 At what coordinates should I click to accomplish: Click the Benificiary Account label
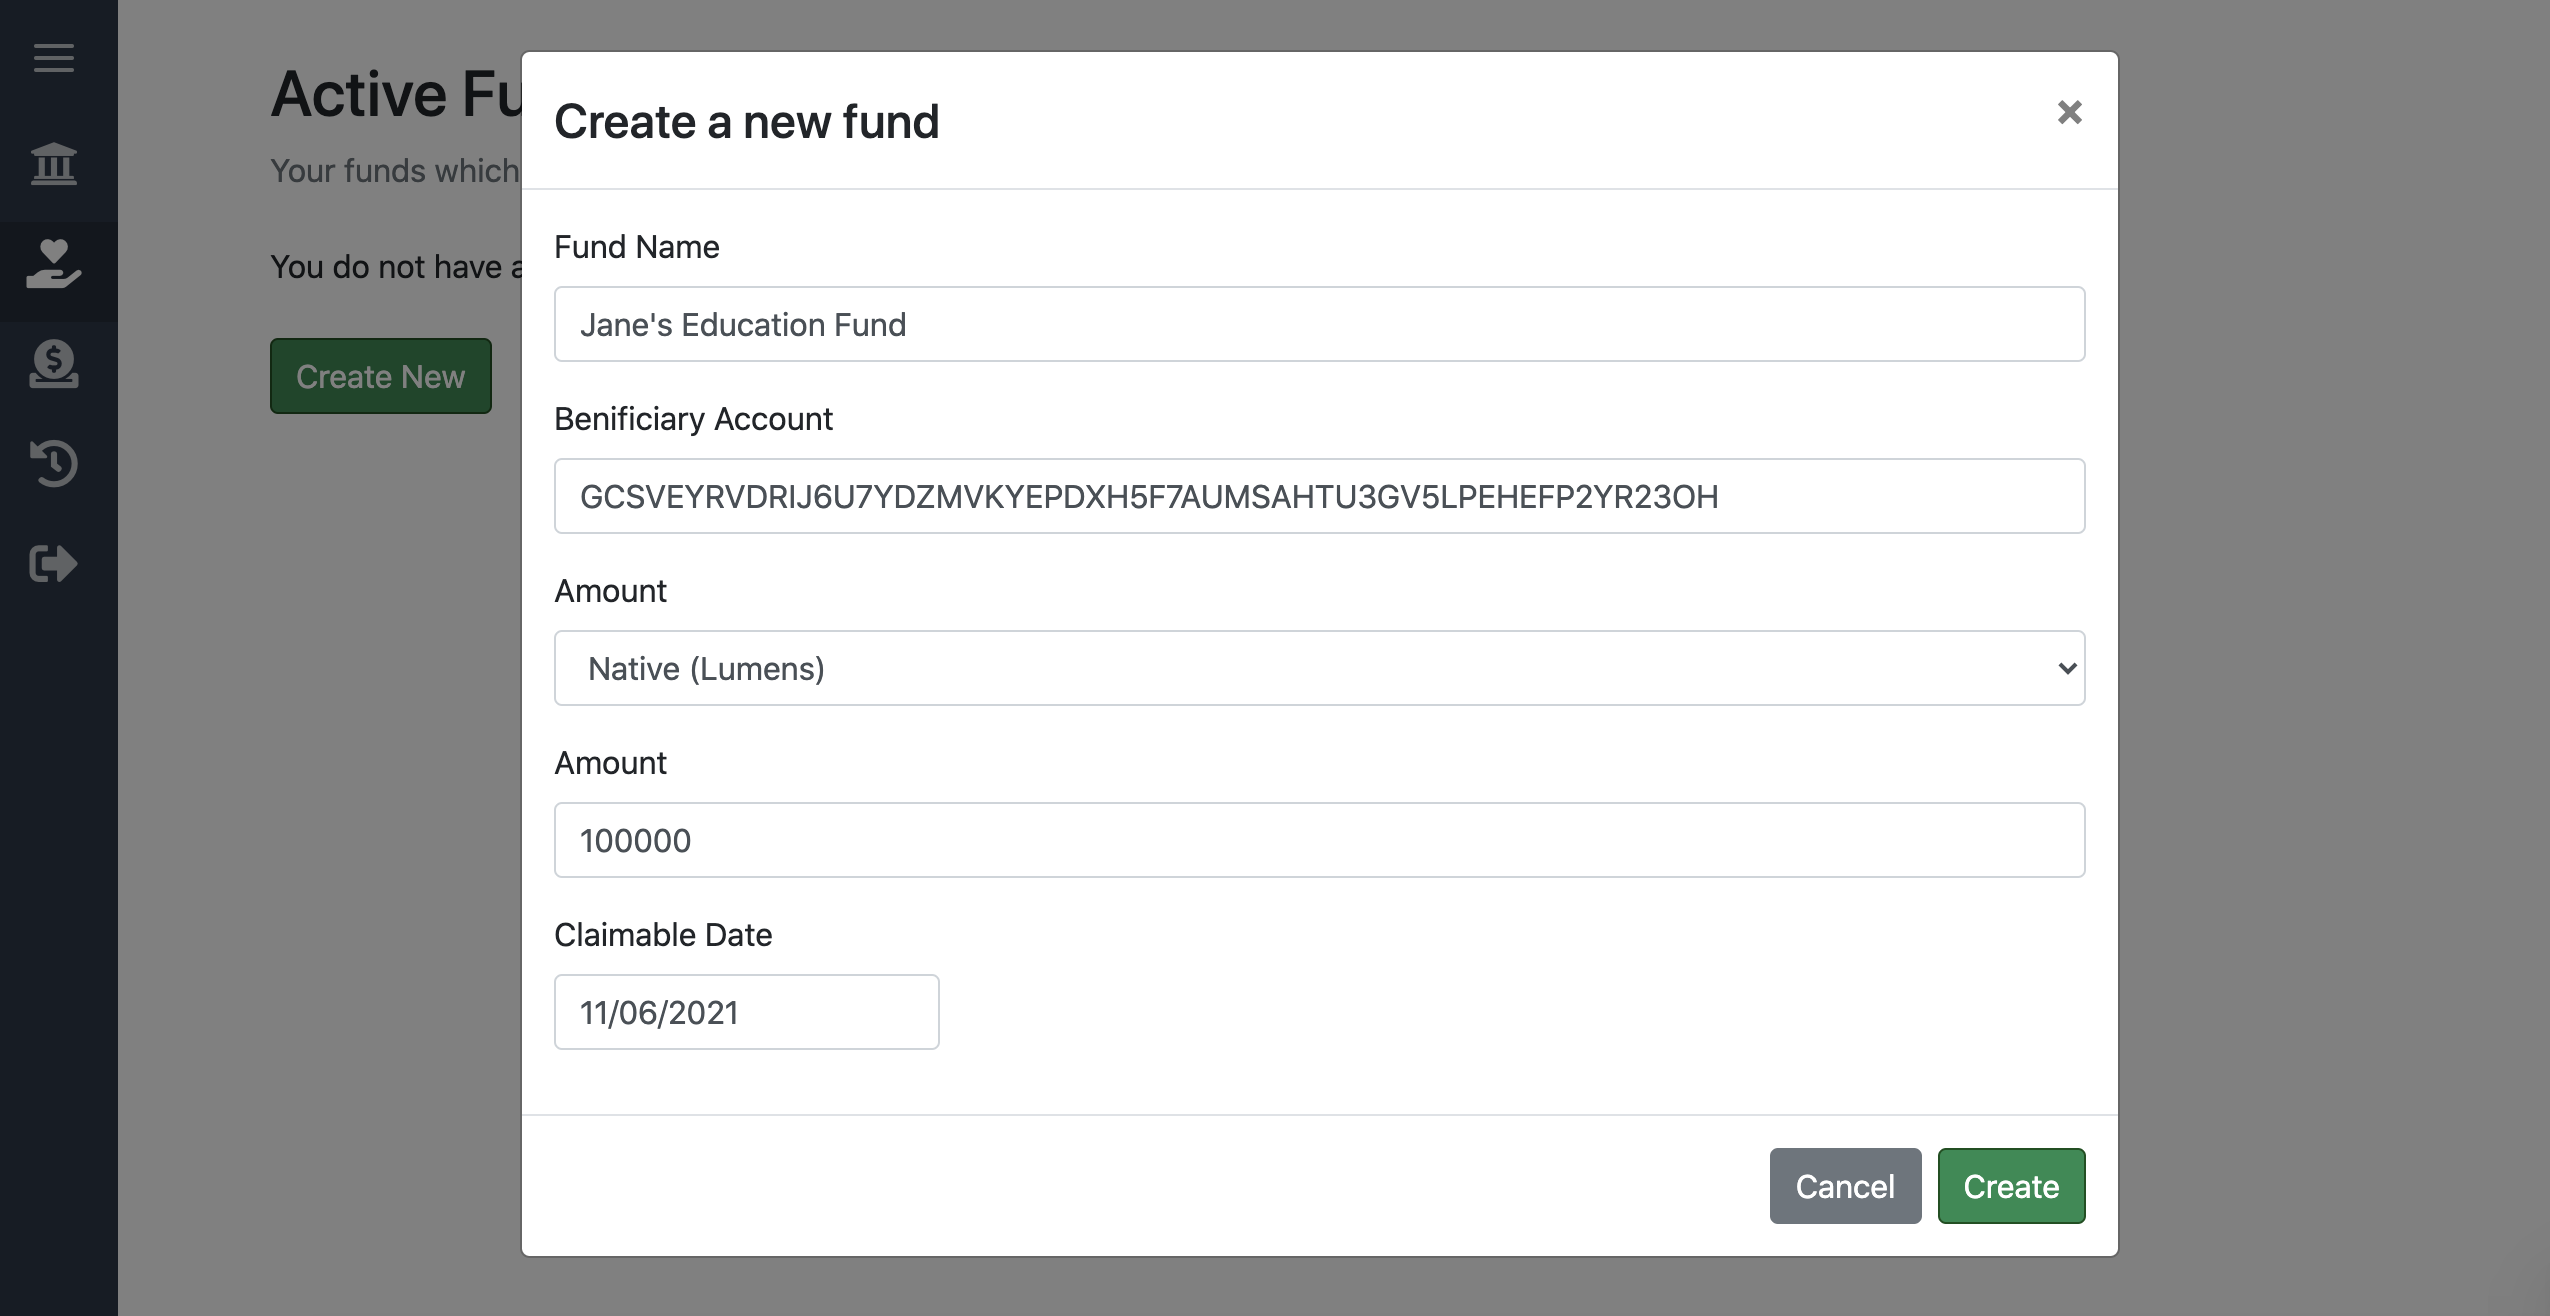coord(693,419)
